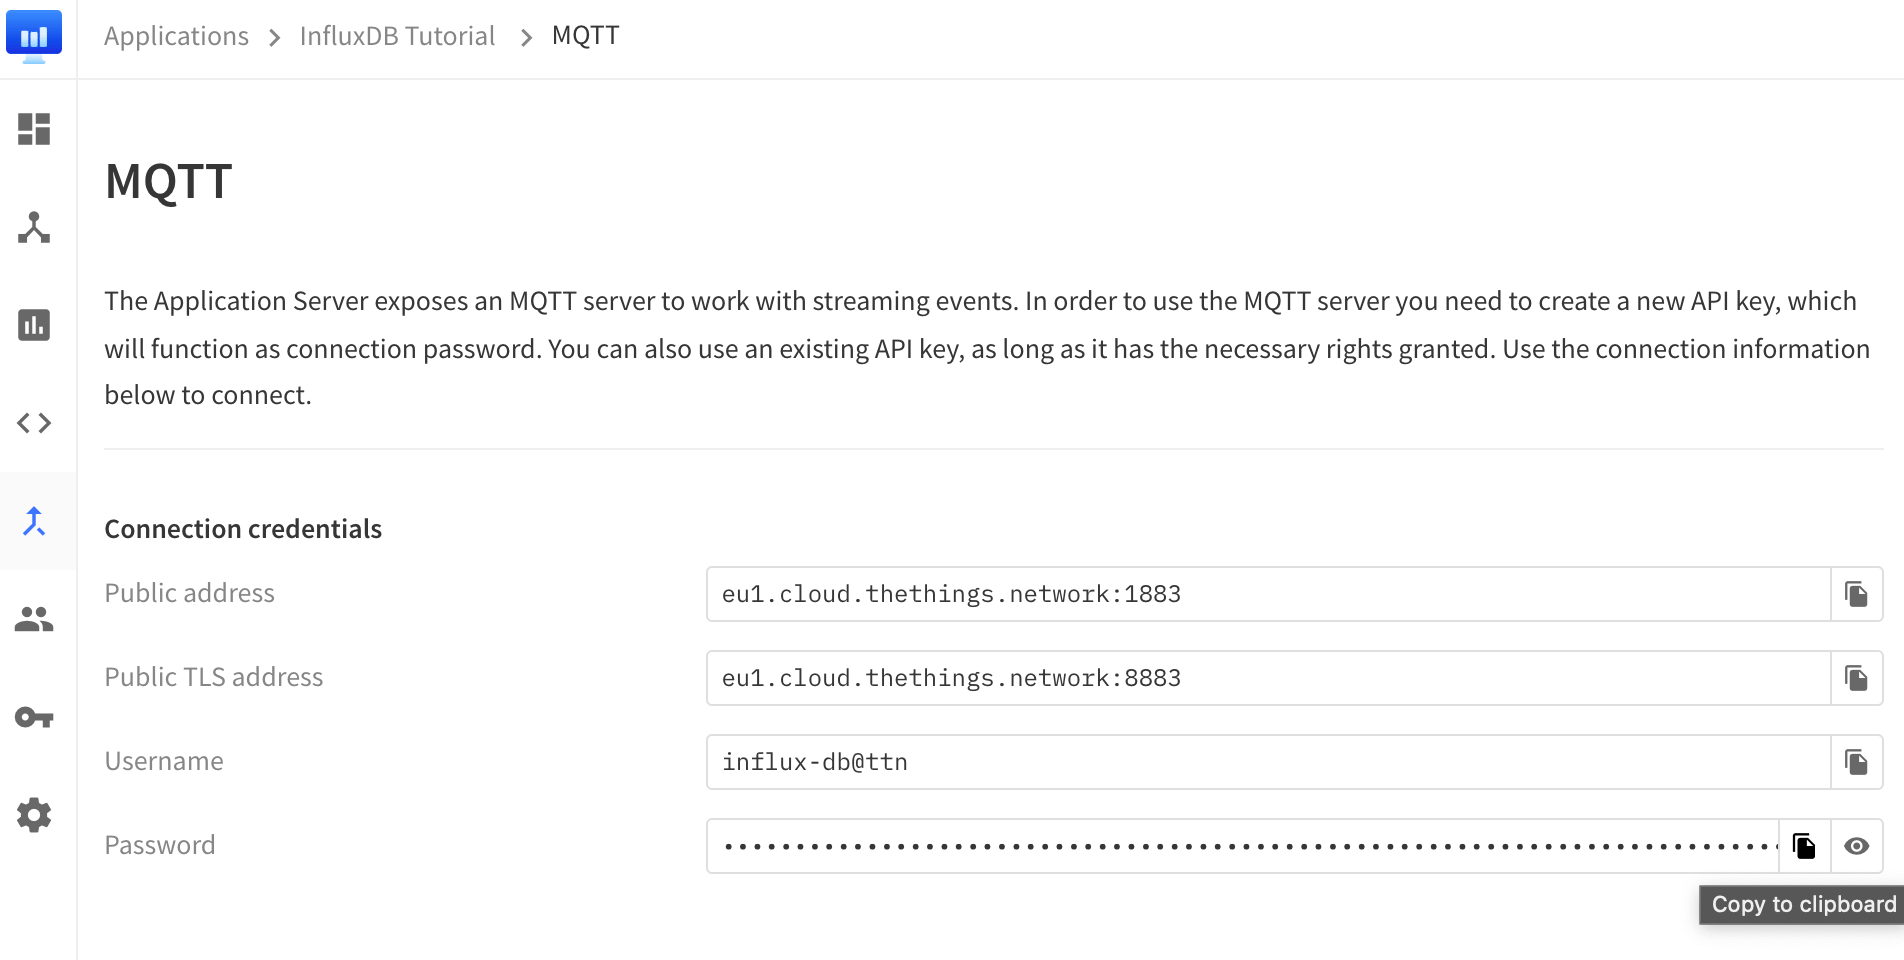The image size is (1904, 960).
Task: Copy the Public TLS address
Action: tap(1856, 678)
